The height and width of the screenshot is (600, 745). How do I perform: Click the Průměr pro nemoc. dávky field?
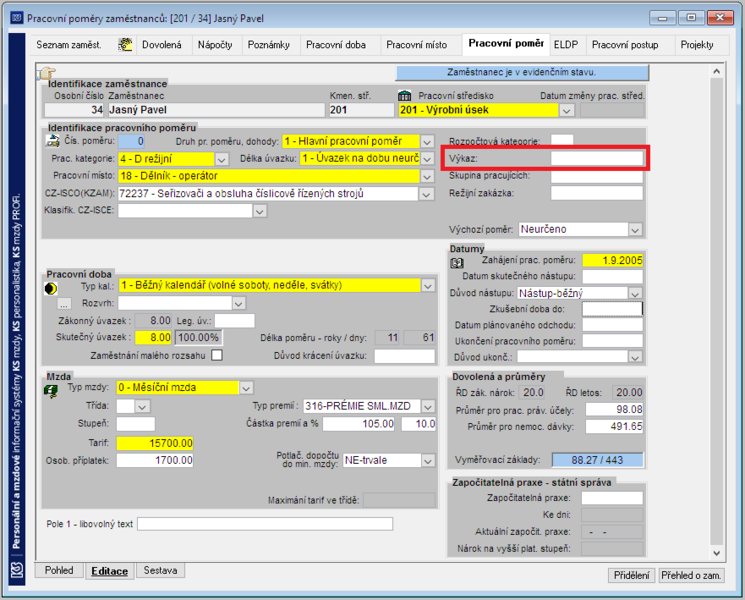pos(614,427)
